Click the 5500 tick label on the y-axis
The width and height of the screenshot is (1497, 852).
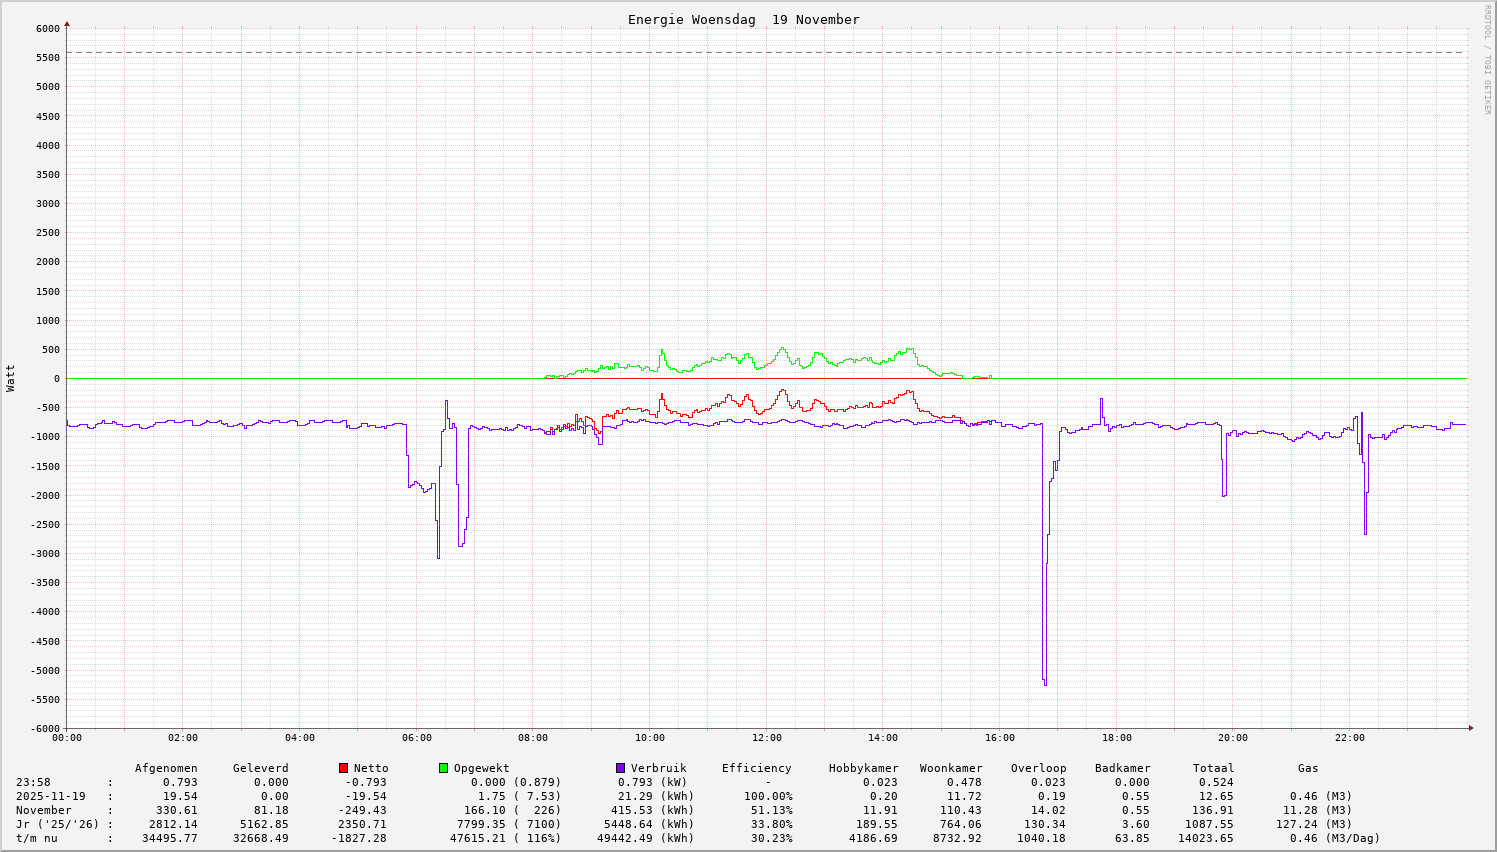(x=45, y=57)
